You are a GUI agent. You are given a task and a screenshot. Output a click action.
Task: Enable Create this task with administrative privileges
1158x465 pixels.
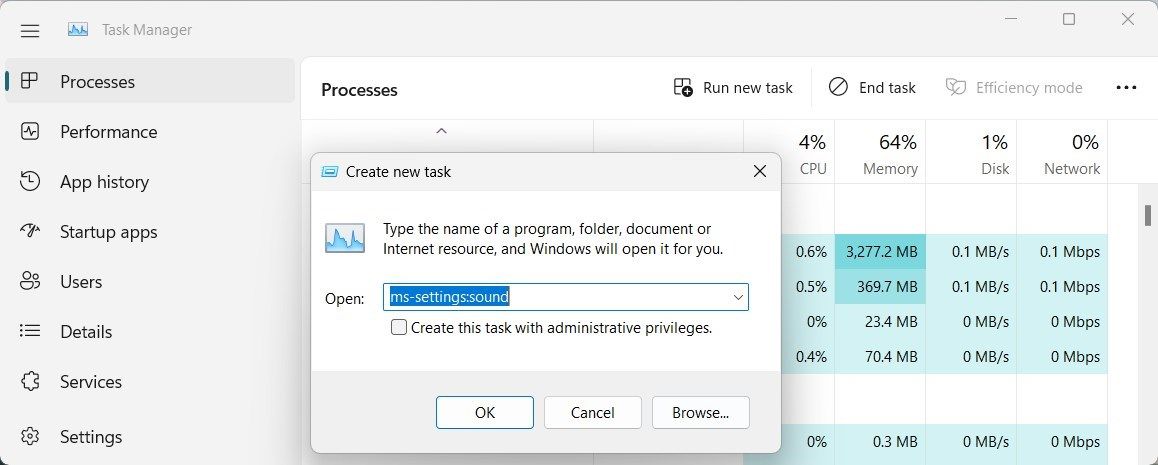point(399,327)
